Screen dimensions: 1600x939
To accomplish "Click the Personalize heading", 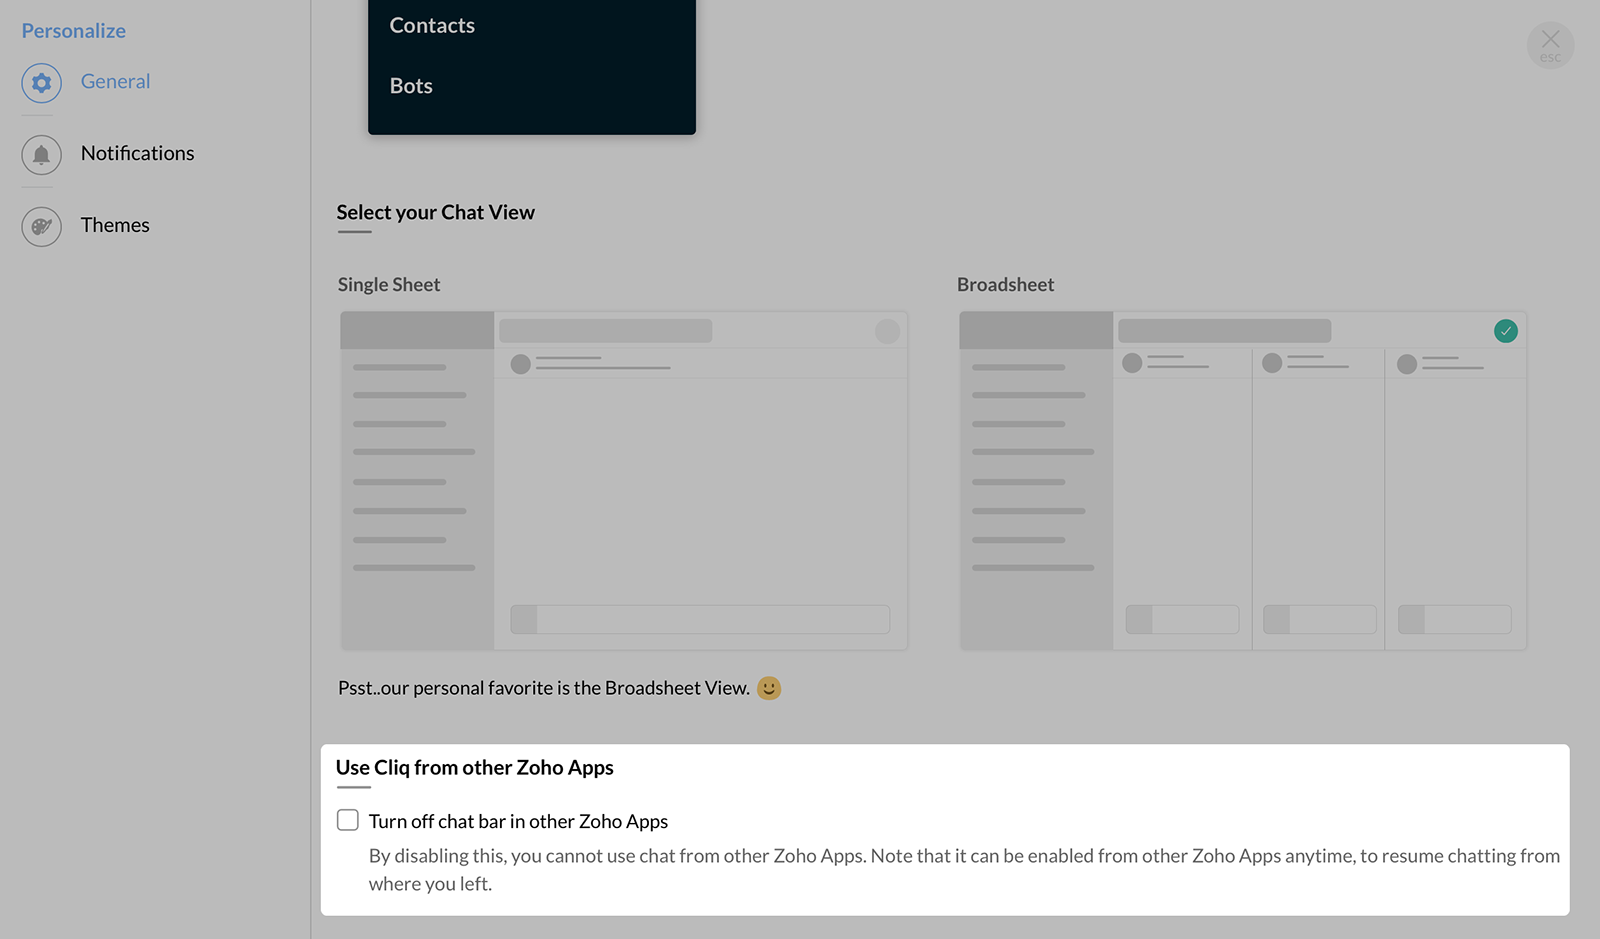I will pos(74,31).
